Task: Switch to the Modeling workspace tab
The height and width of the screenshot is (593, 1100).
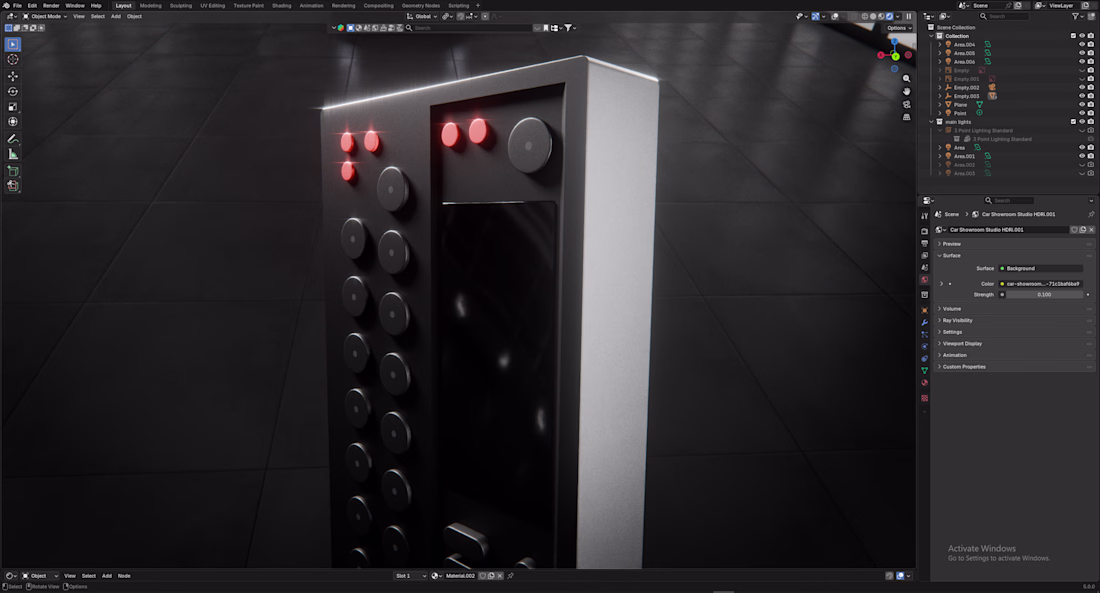Action: tap(151, 5)
